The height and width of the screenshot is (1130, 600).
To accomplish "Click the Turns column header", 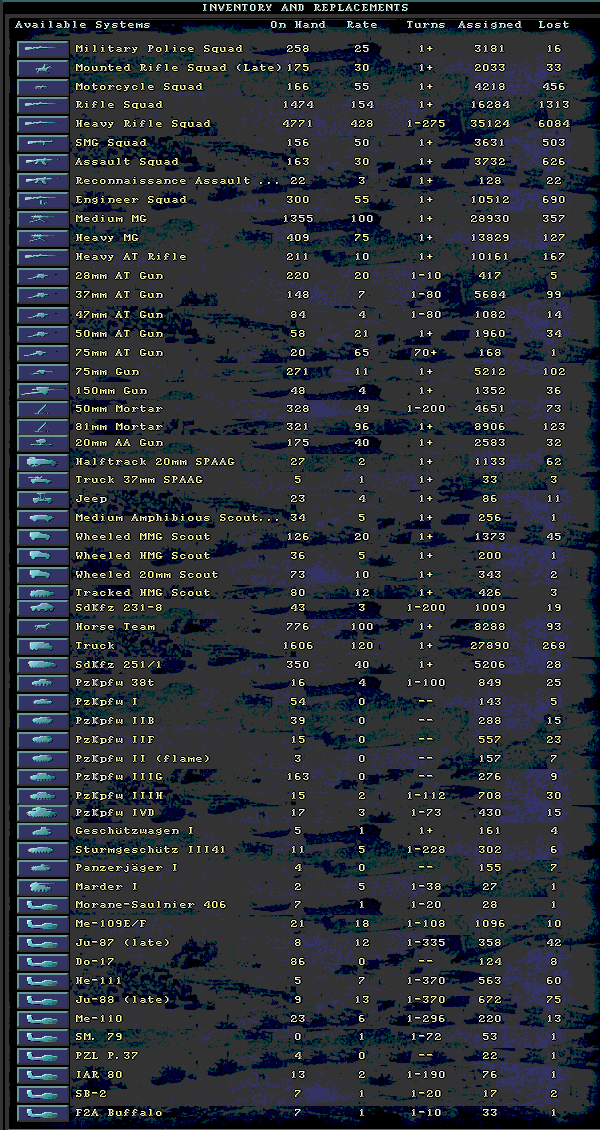I will [426, 25].
